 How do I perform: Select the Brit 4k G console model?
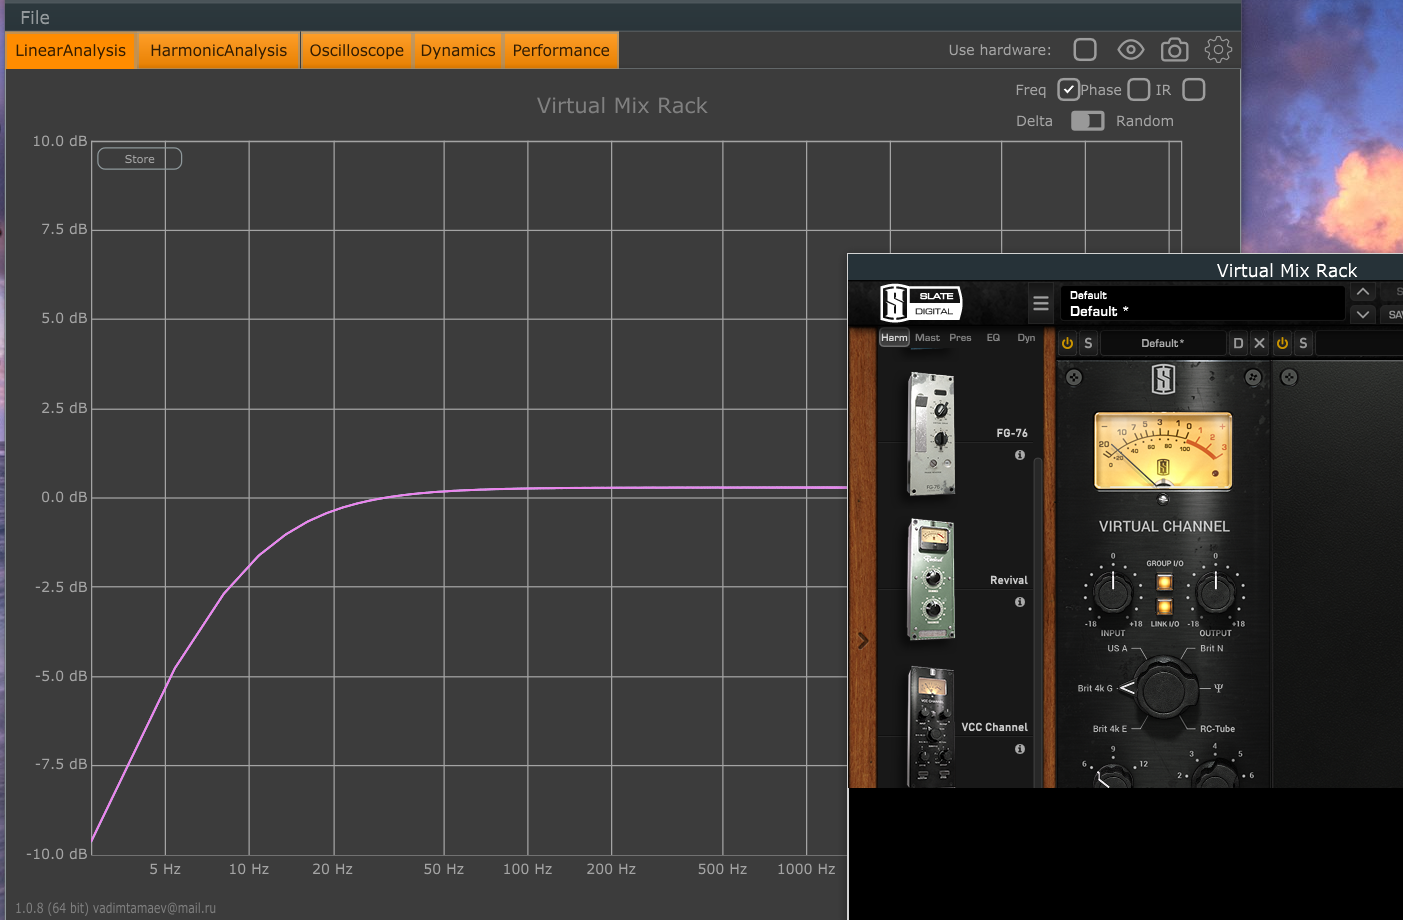pyautogui.click(x=1095, y=688)
